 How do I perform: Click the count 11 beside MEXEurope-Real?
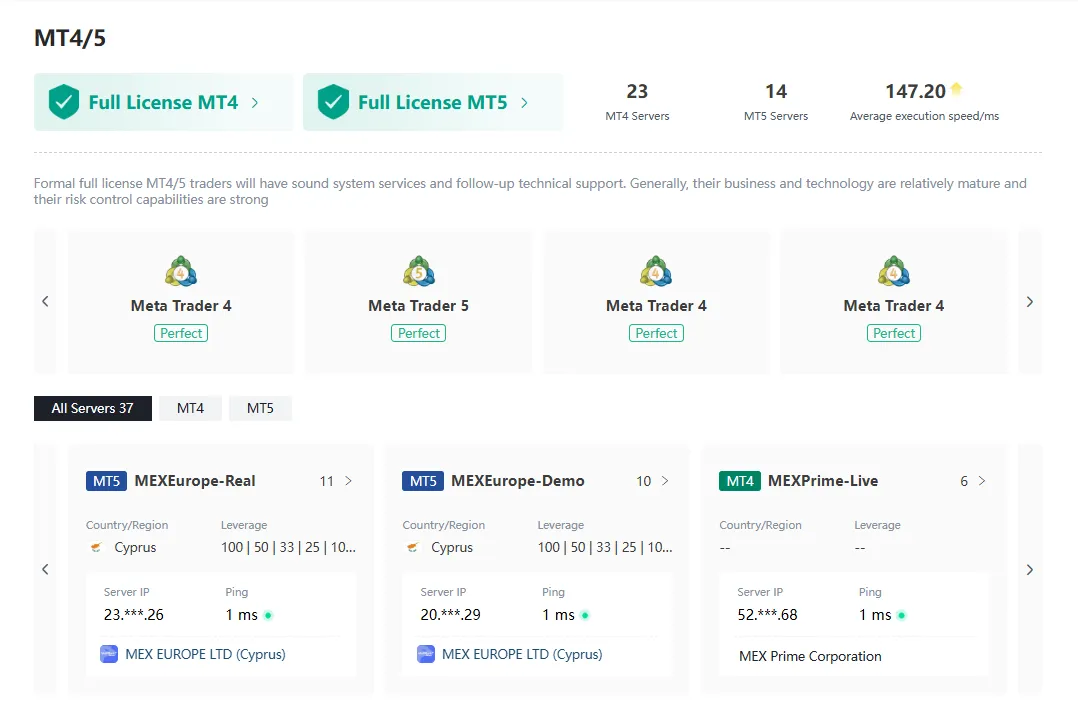[x=327, y=481]
